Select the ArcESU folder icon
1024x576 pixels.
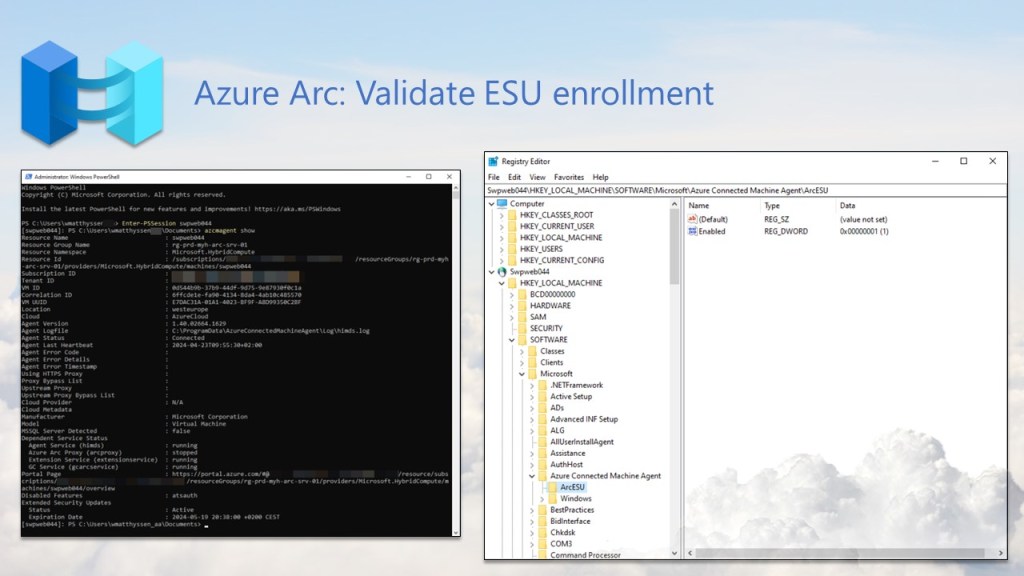point(552,487)
